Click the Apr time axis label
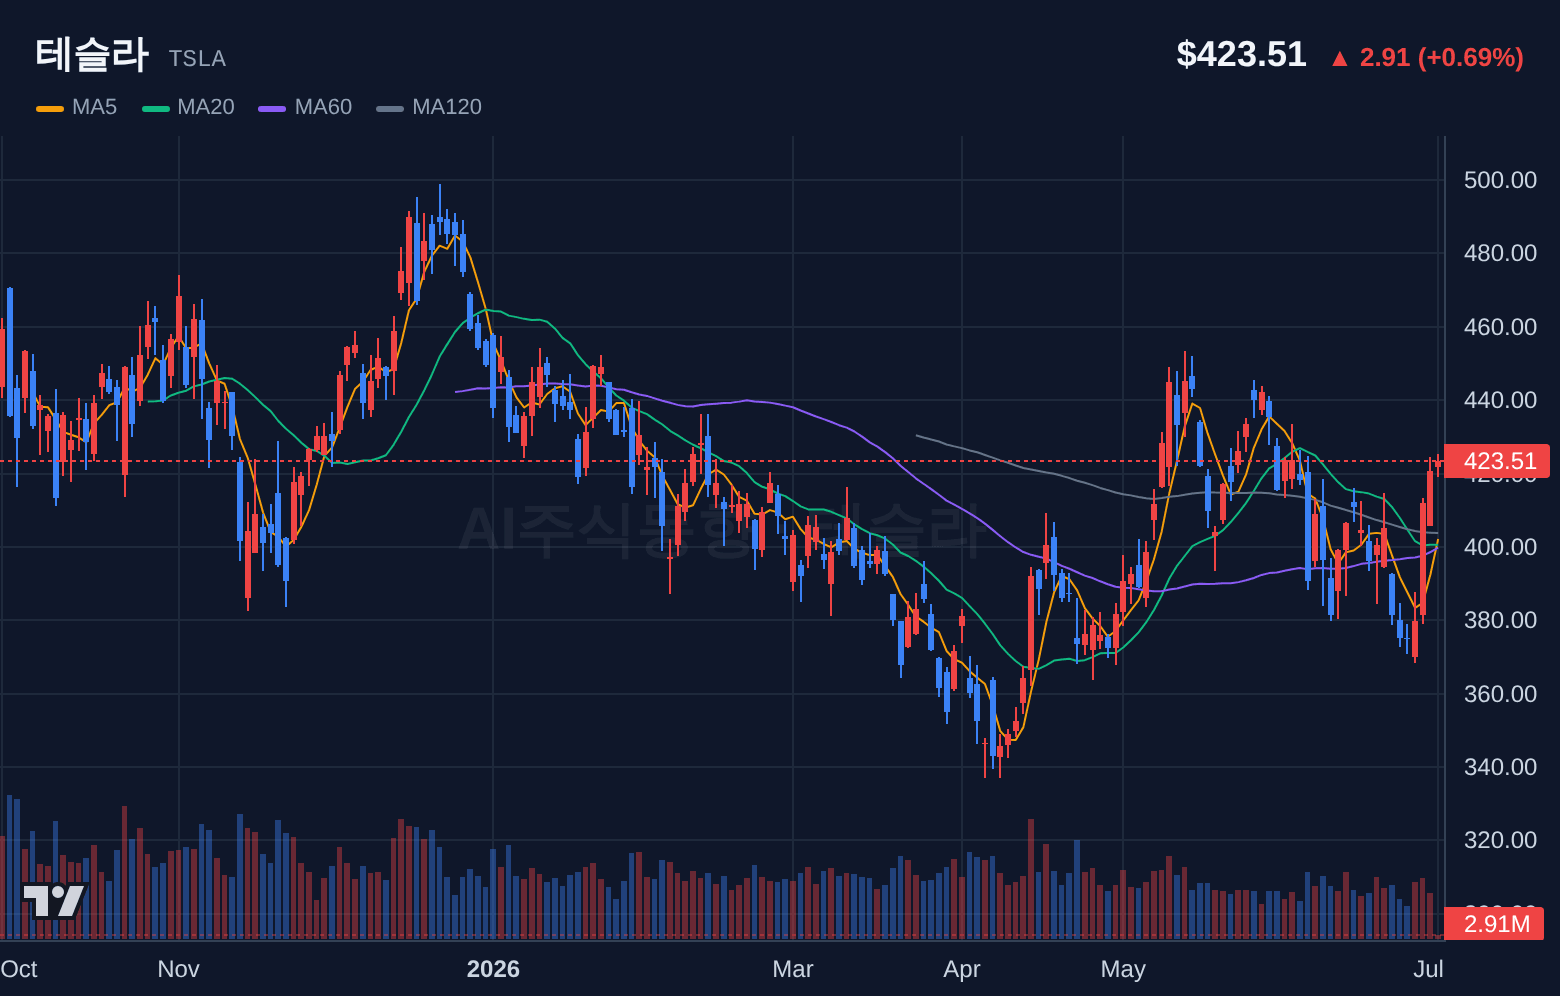The width and height of the screenshot is (1560, 996). [x=962, y=969]
